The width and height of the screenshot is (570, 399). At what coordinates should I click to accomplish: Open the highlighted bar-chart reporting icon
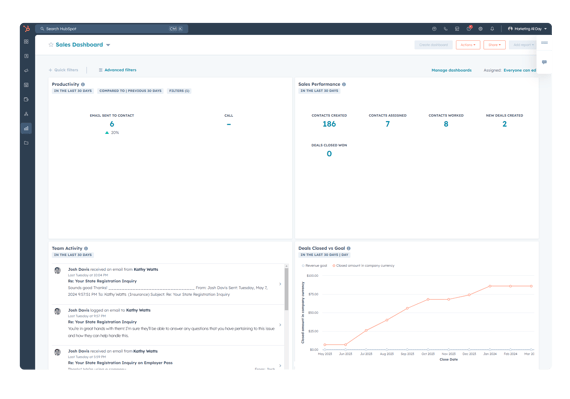coord(26,128)
